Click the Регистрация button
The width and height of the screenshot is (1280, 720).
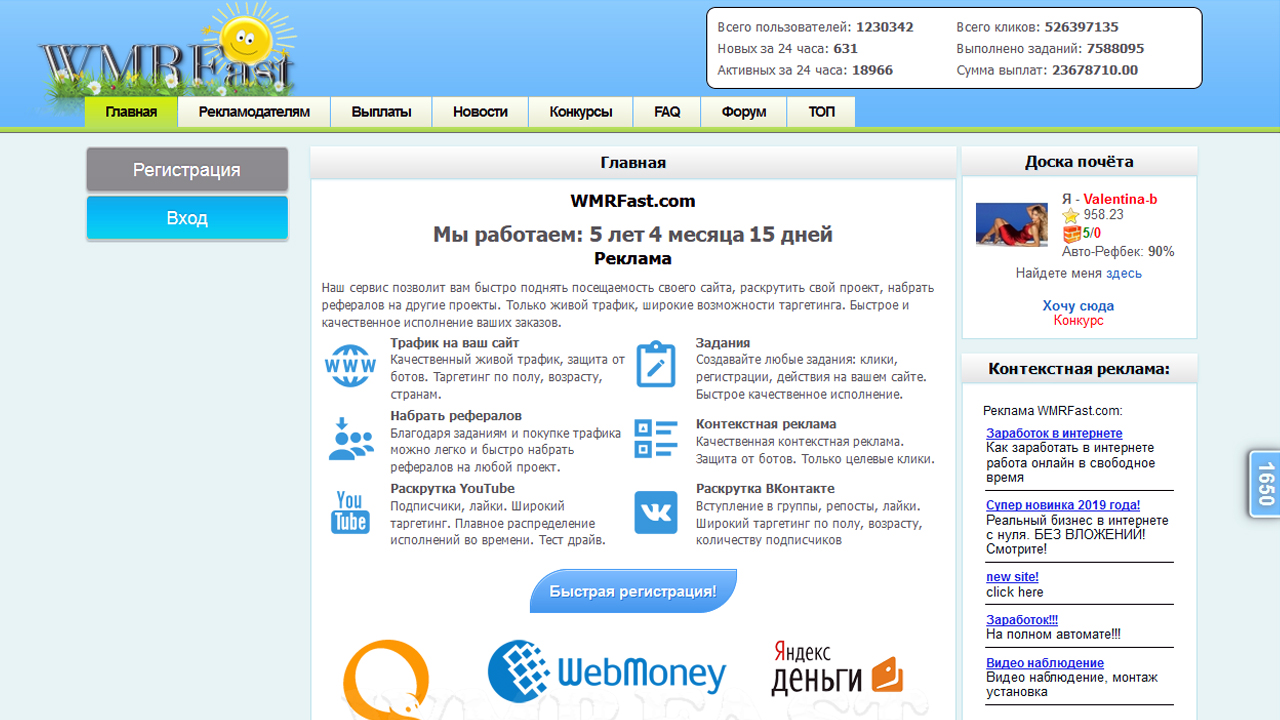point(187,170)
